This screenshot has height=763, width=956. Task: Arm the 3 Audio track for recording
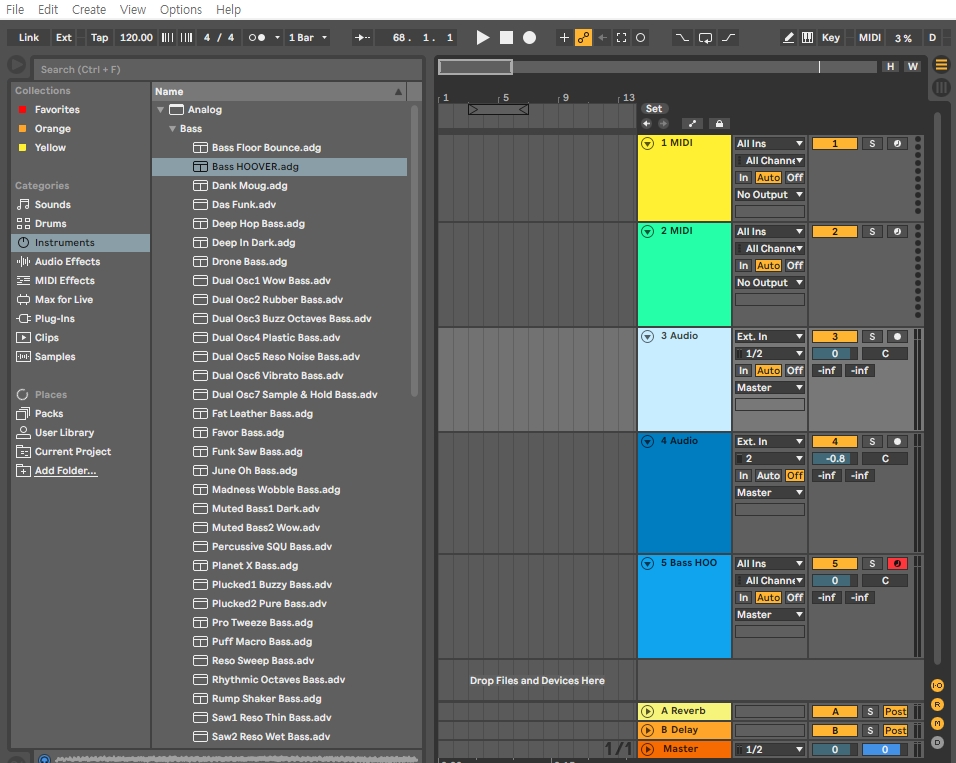pyautogui.click(x=897, y=337)
